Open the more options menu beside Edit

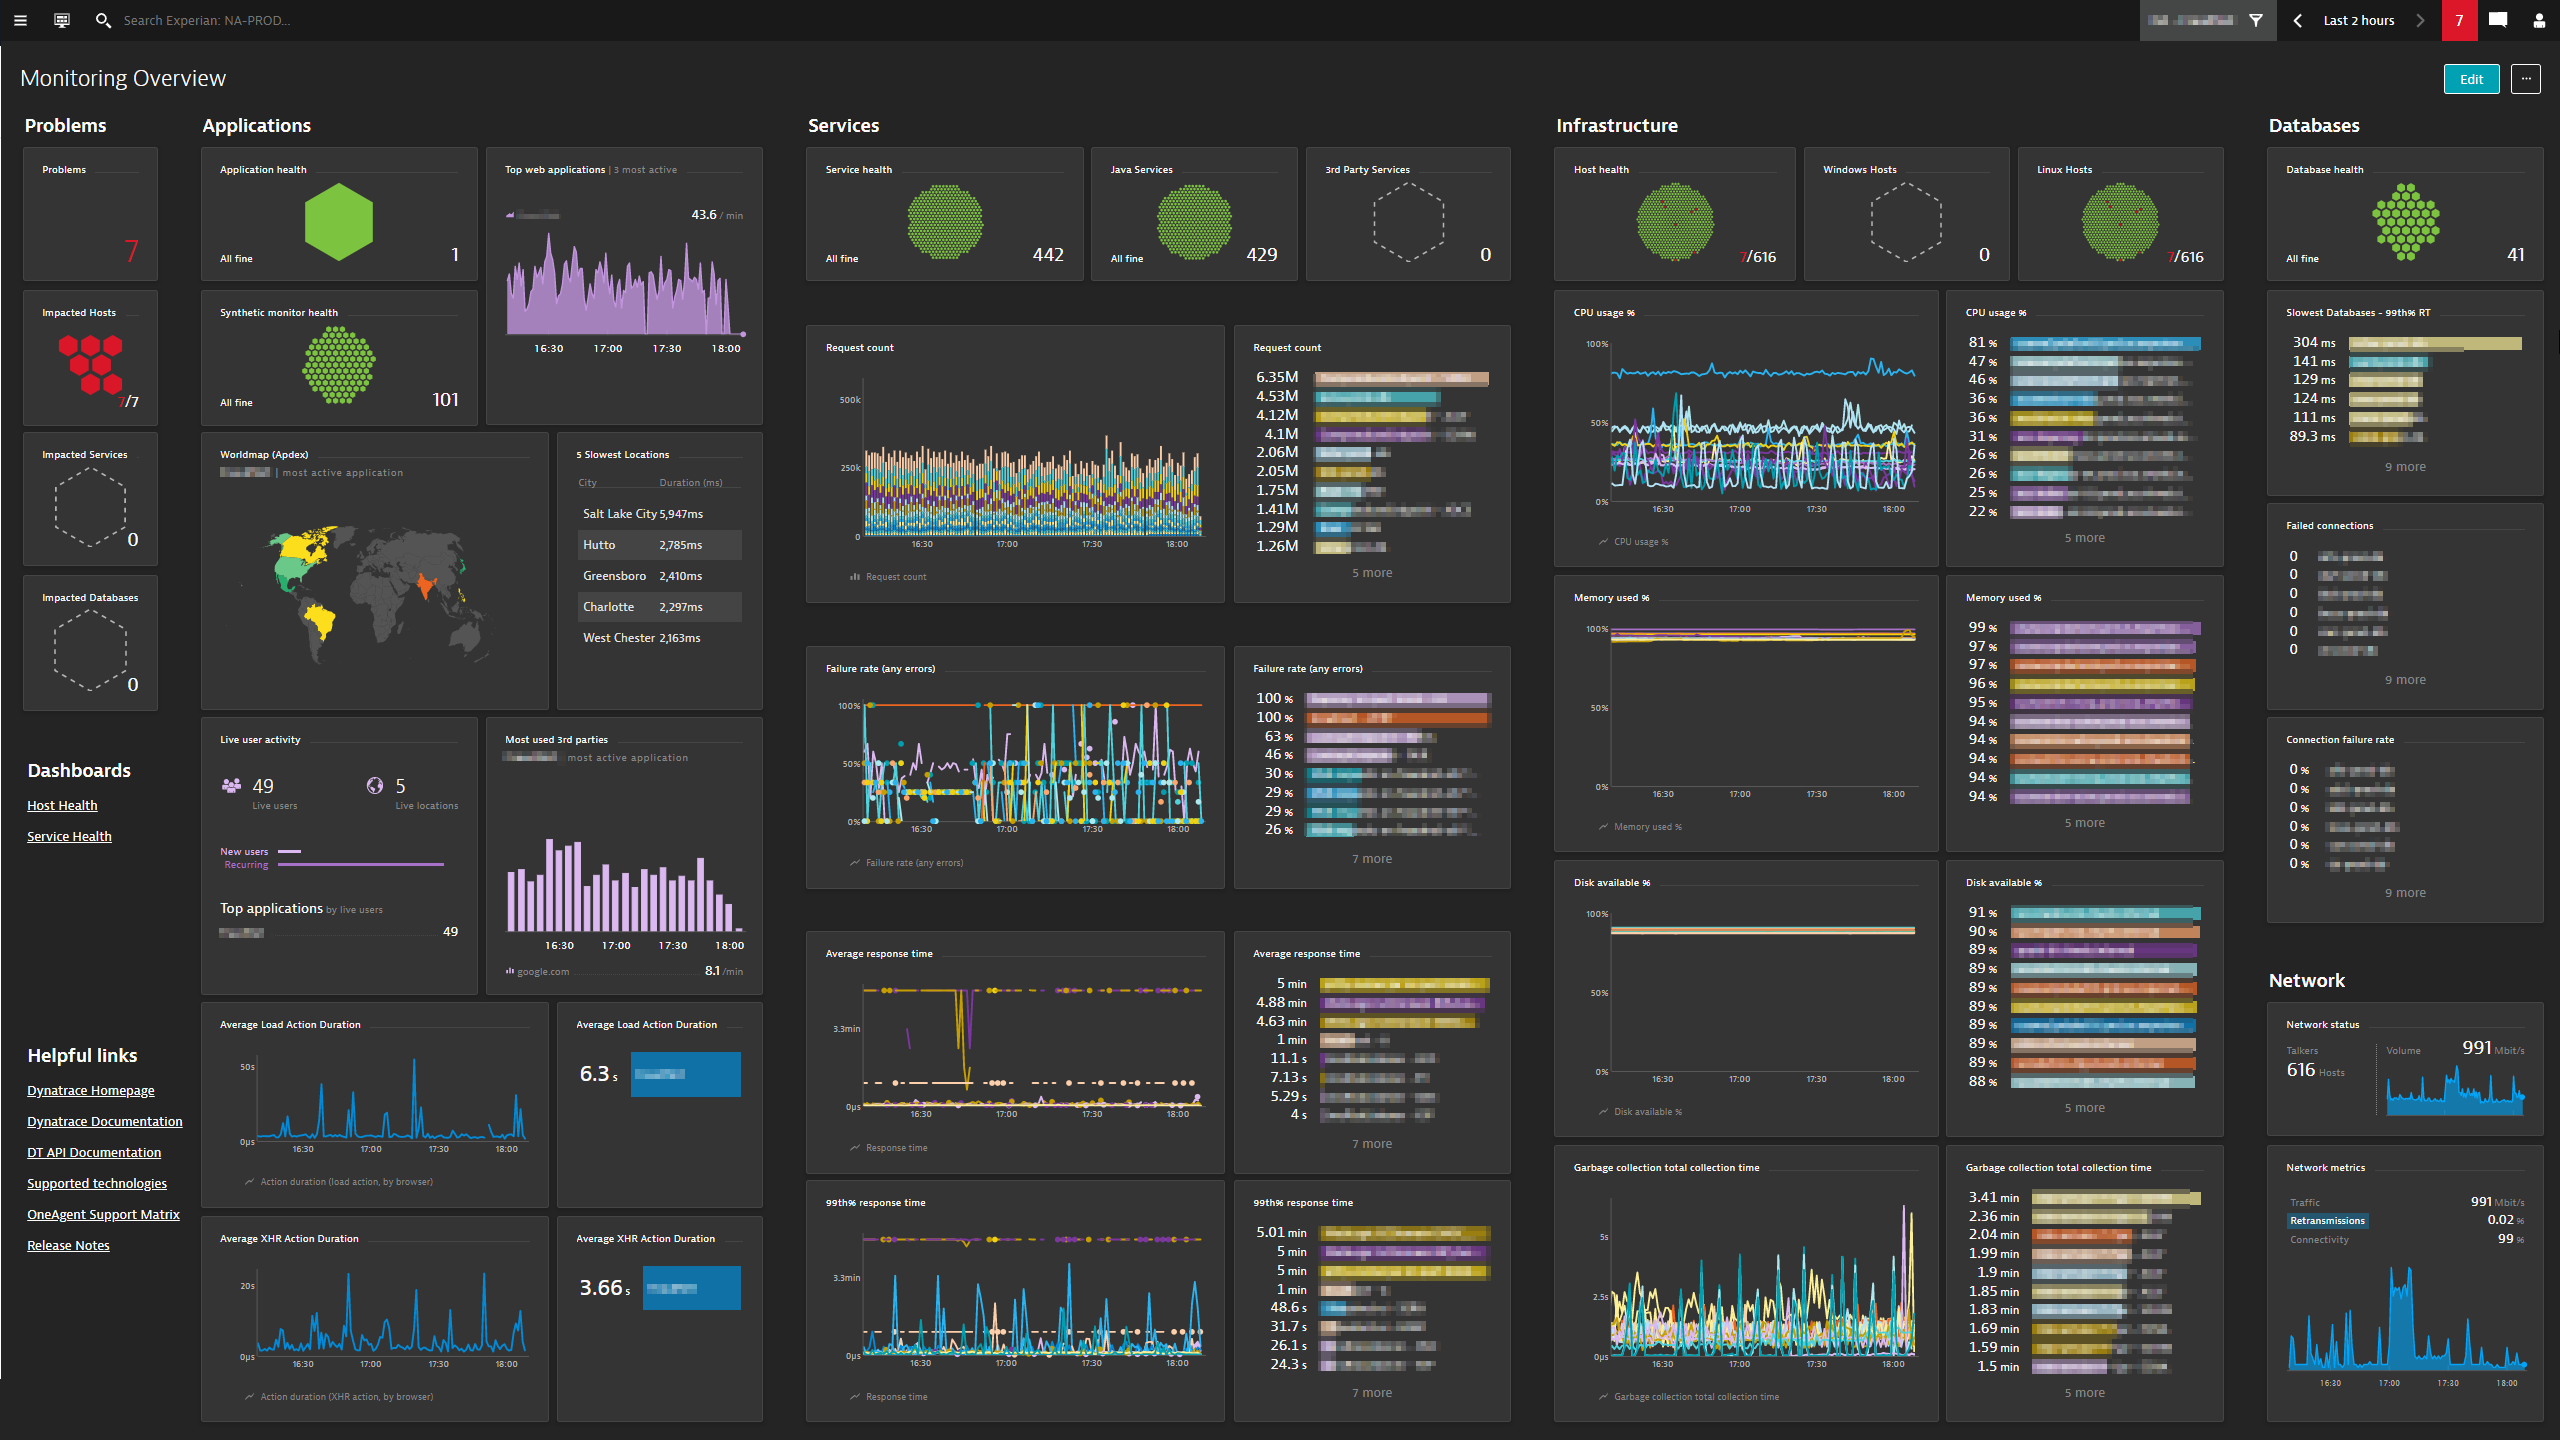(2525, 79)
